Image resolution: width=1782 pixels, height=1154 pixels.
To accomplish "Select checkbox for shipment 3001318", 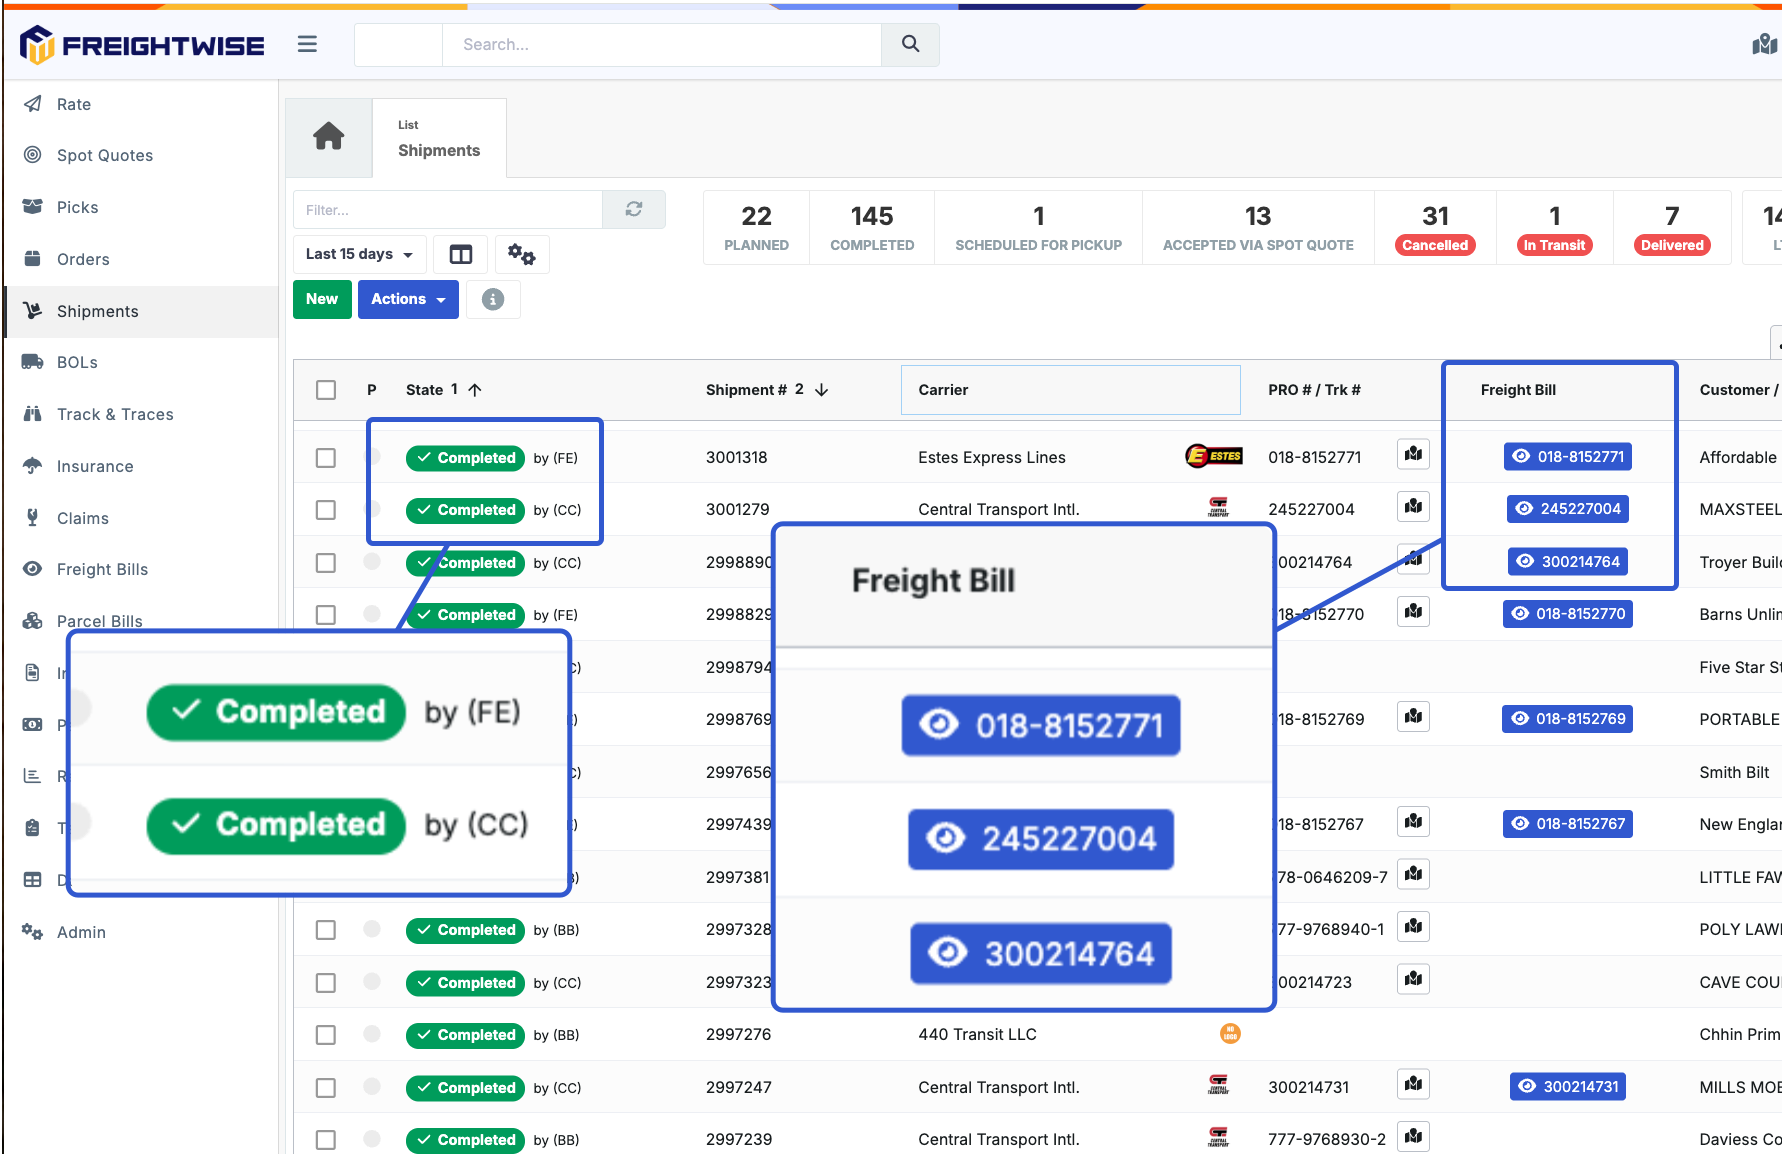I will click(326, 458).
